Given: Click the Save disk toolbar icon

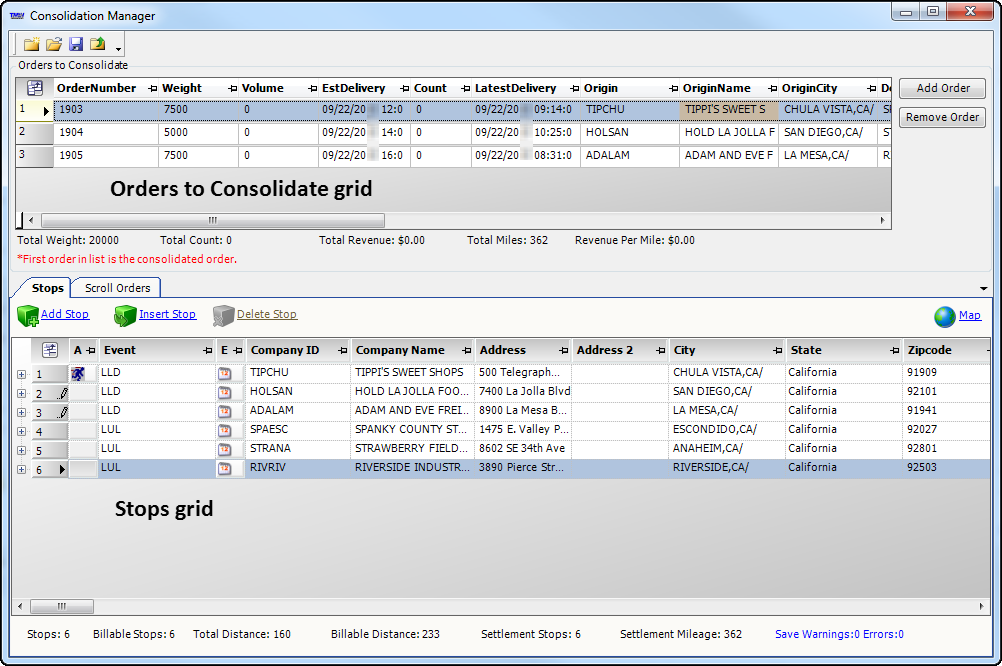Looking at the screenshot, I should pos(76,44).
